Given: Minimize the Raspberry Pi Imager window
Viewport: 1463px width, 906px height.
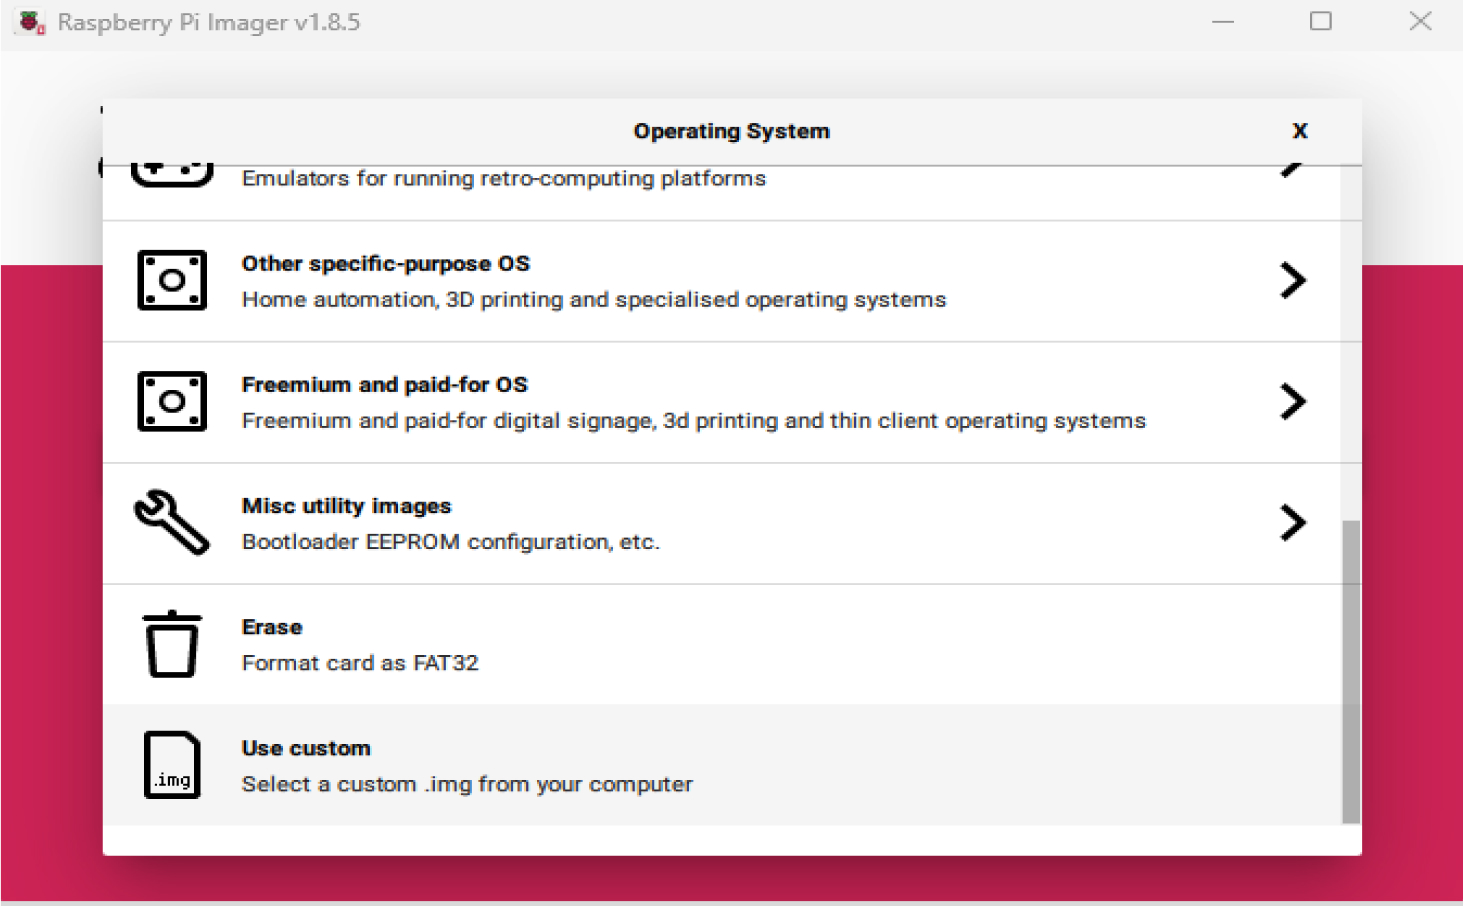Looking at the screenshot, I should click(1223, 21).
